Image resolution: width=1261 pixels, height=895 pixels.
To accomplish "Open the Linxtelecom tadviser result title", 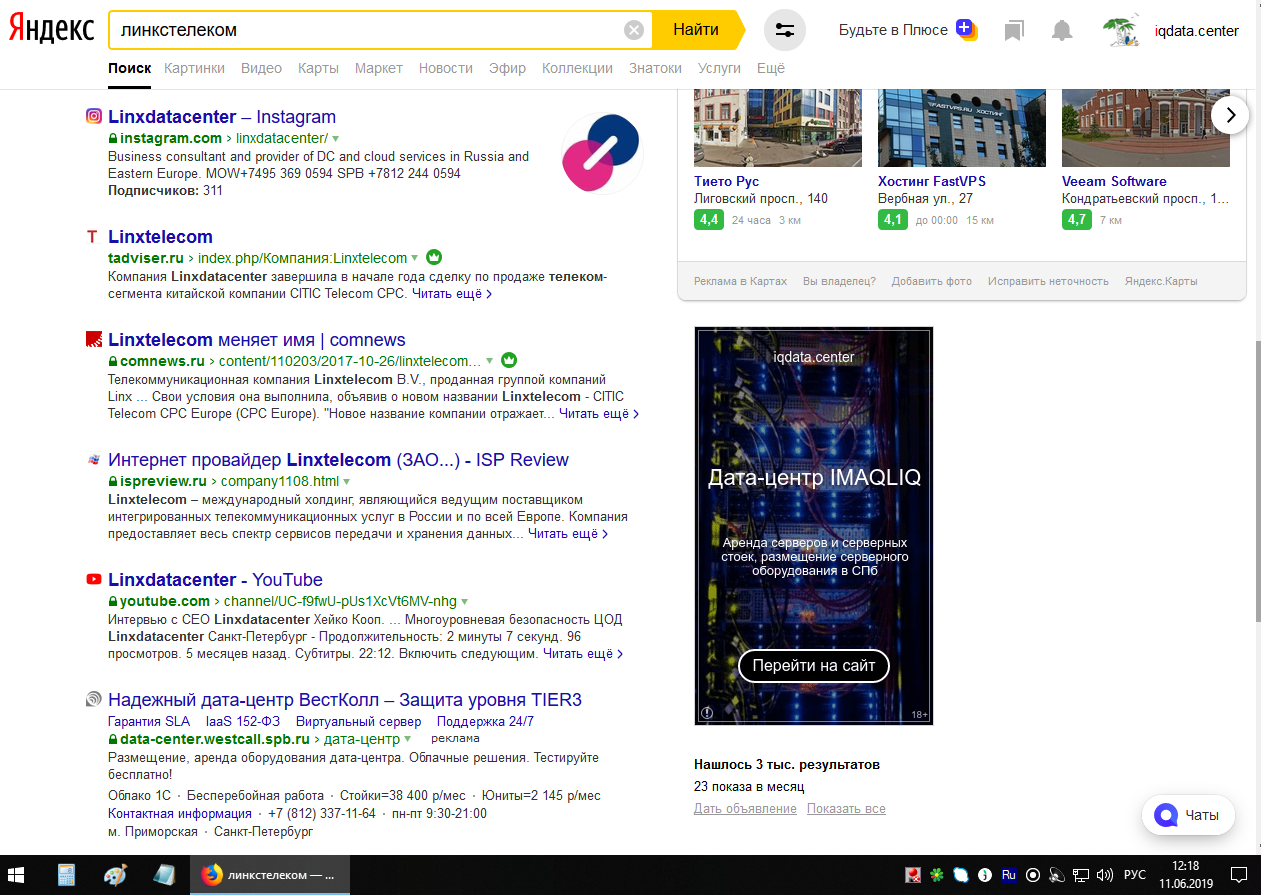I will (160, 237).
